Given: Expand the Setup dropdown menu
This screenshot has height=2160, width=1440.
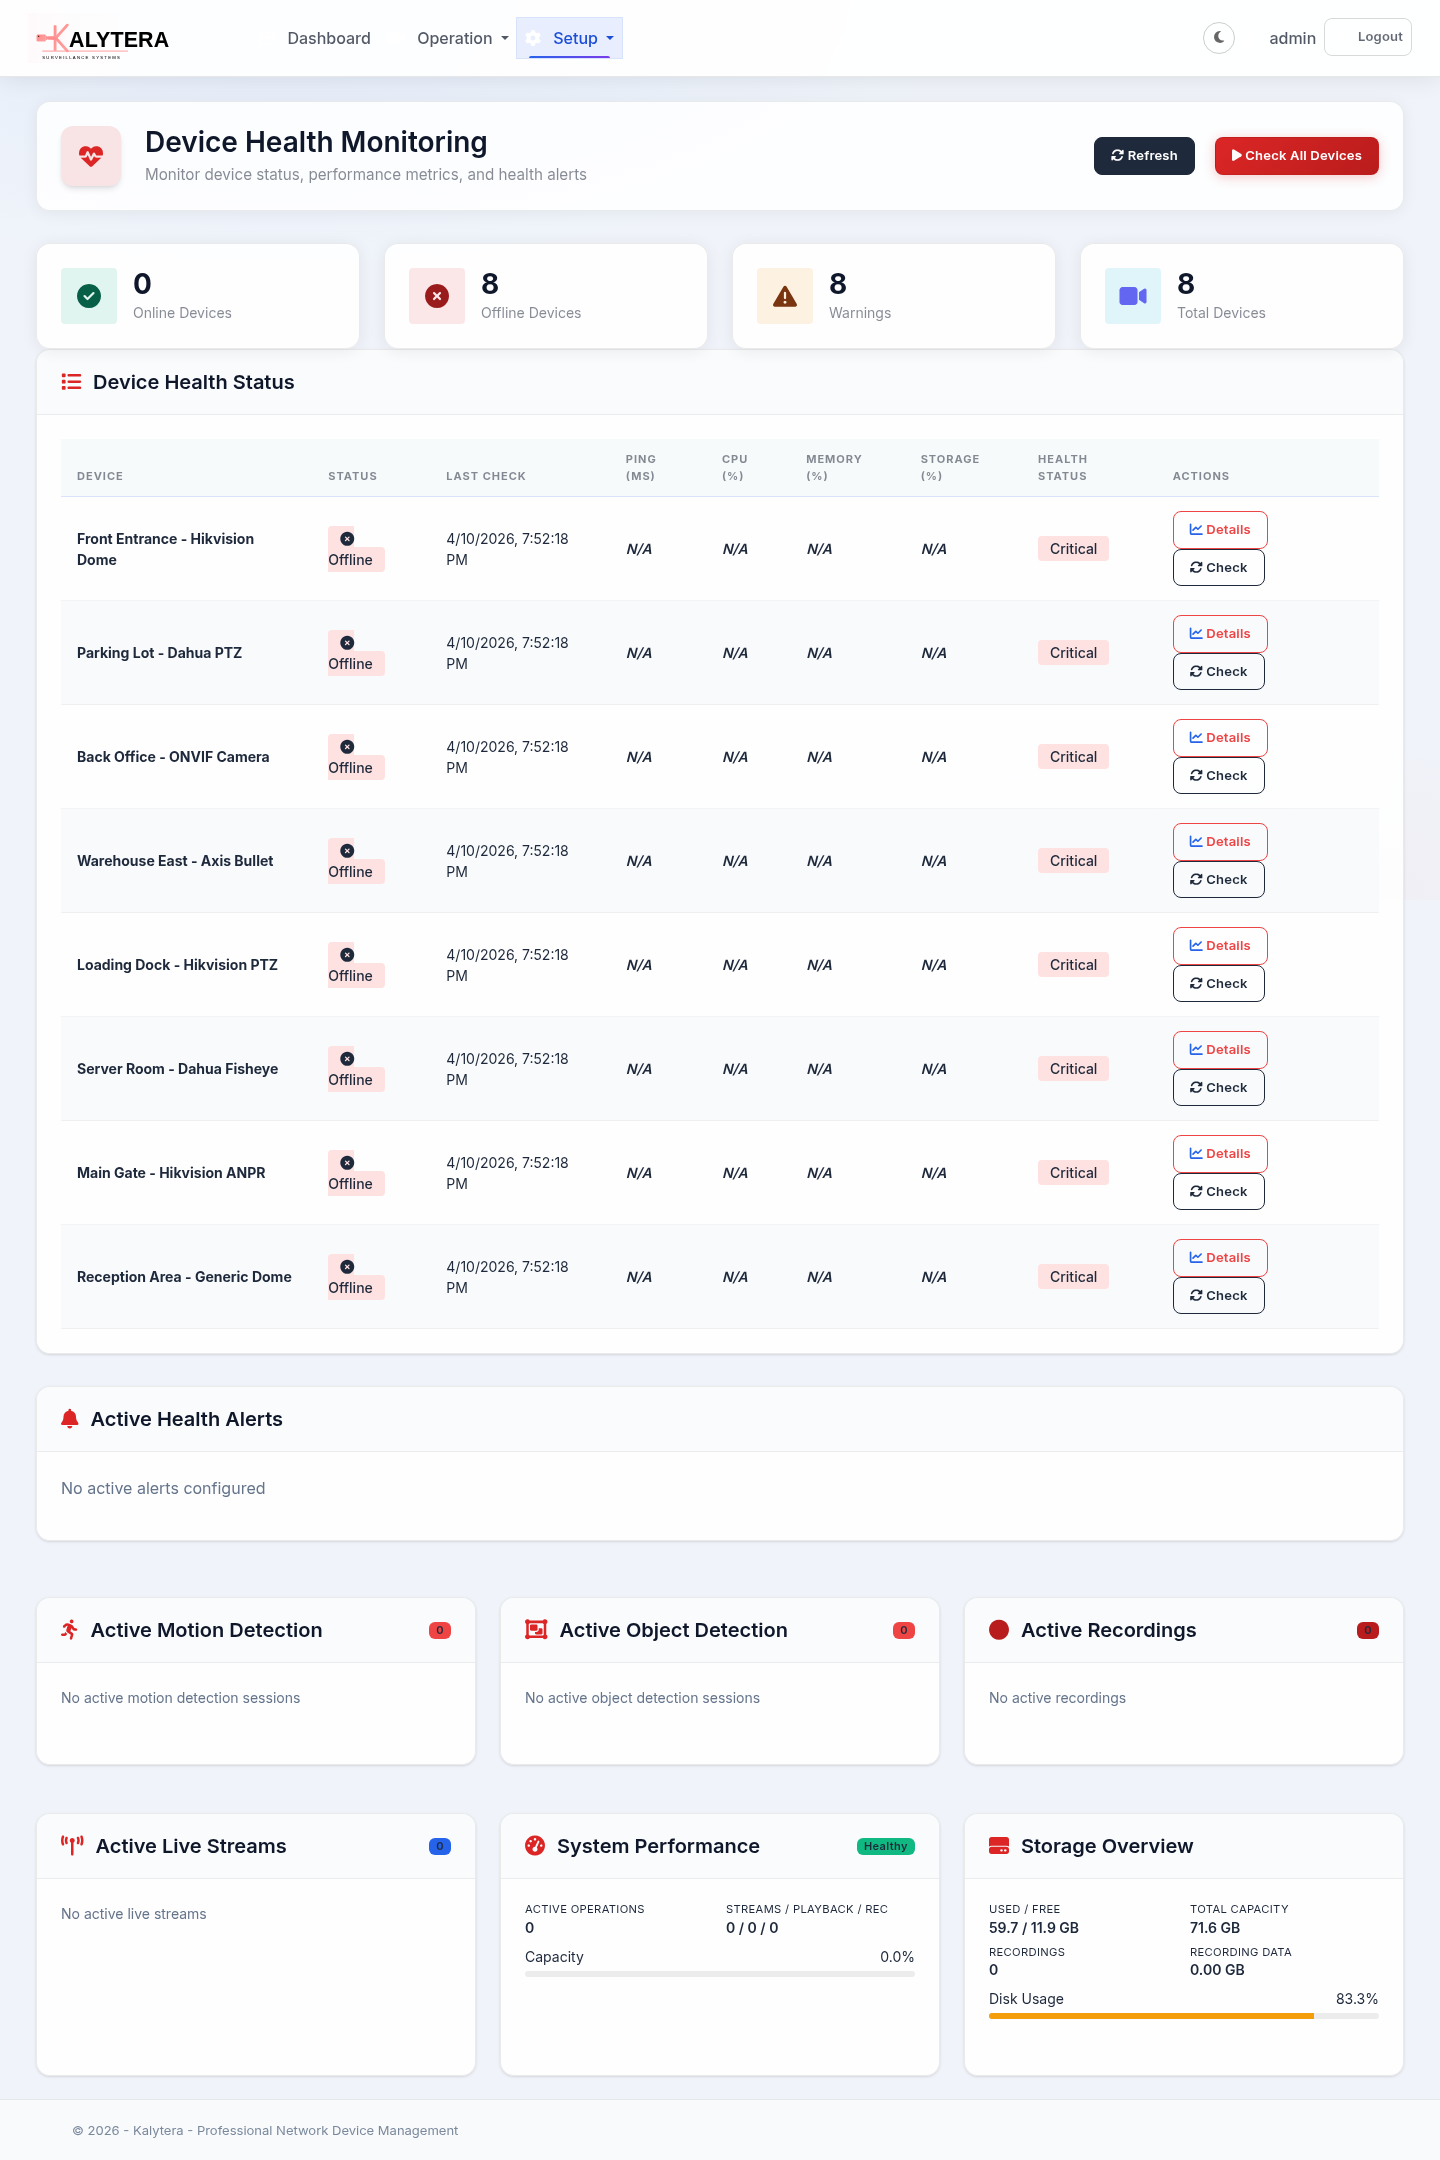Looking at the screenshot, I should point(570,38).
